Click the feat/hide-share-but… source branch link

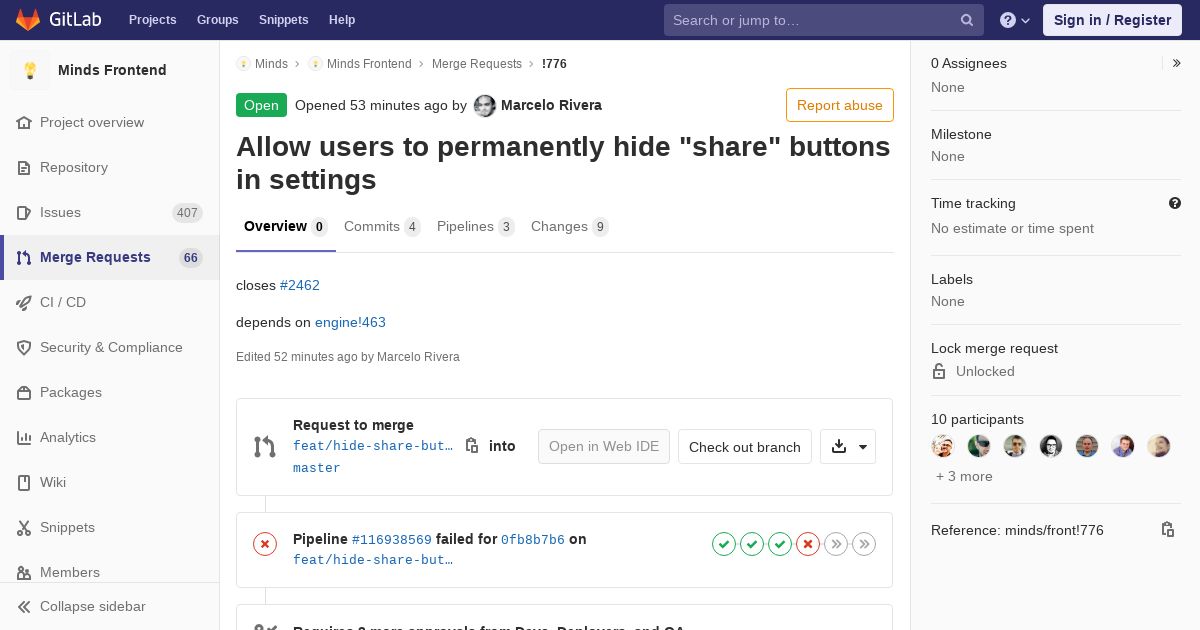pyautogui.click(x=373, y=446)
